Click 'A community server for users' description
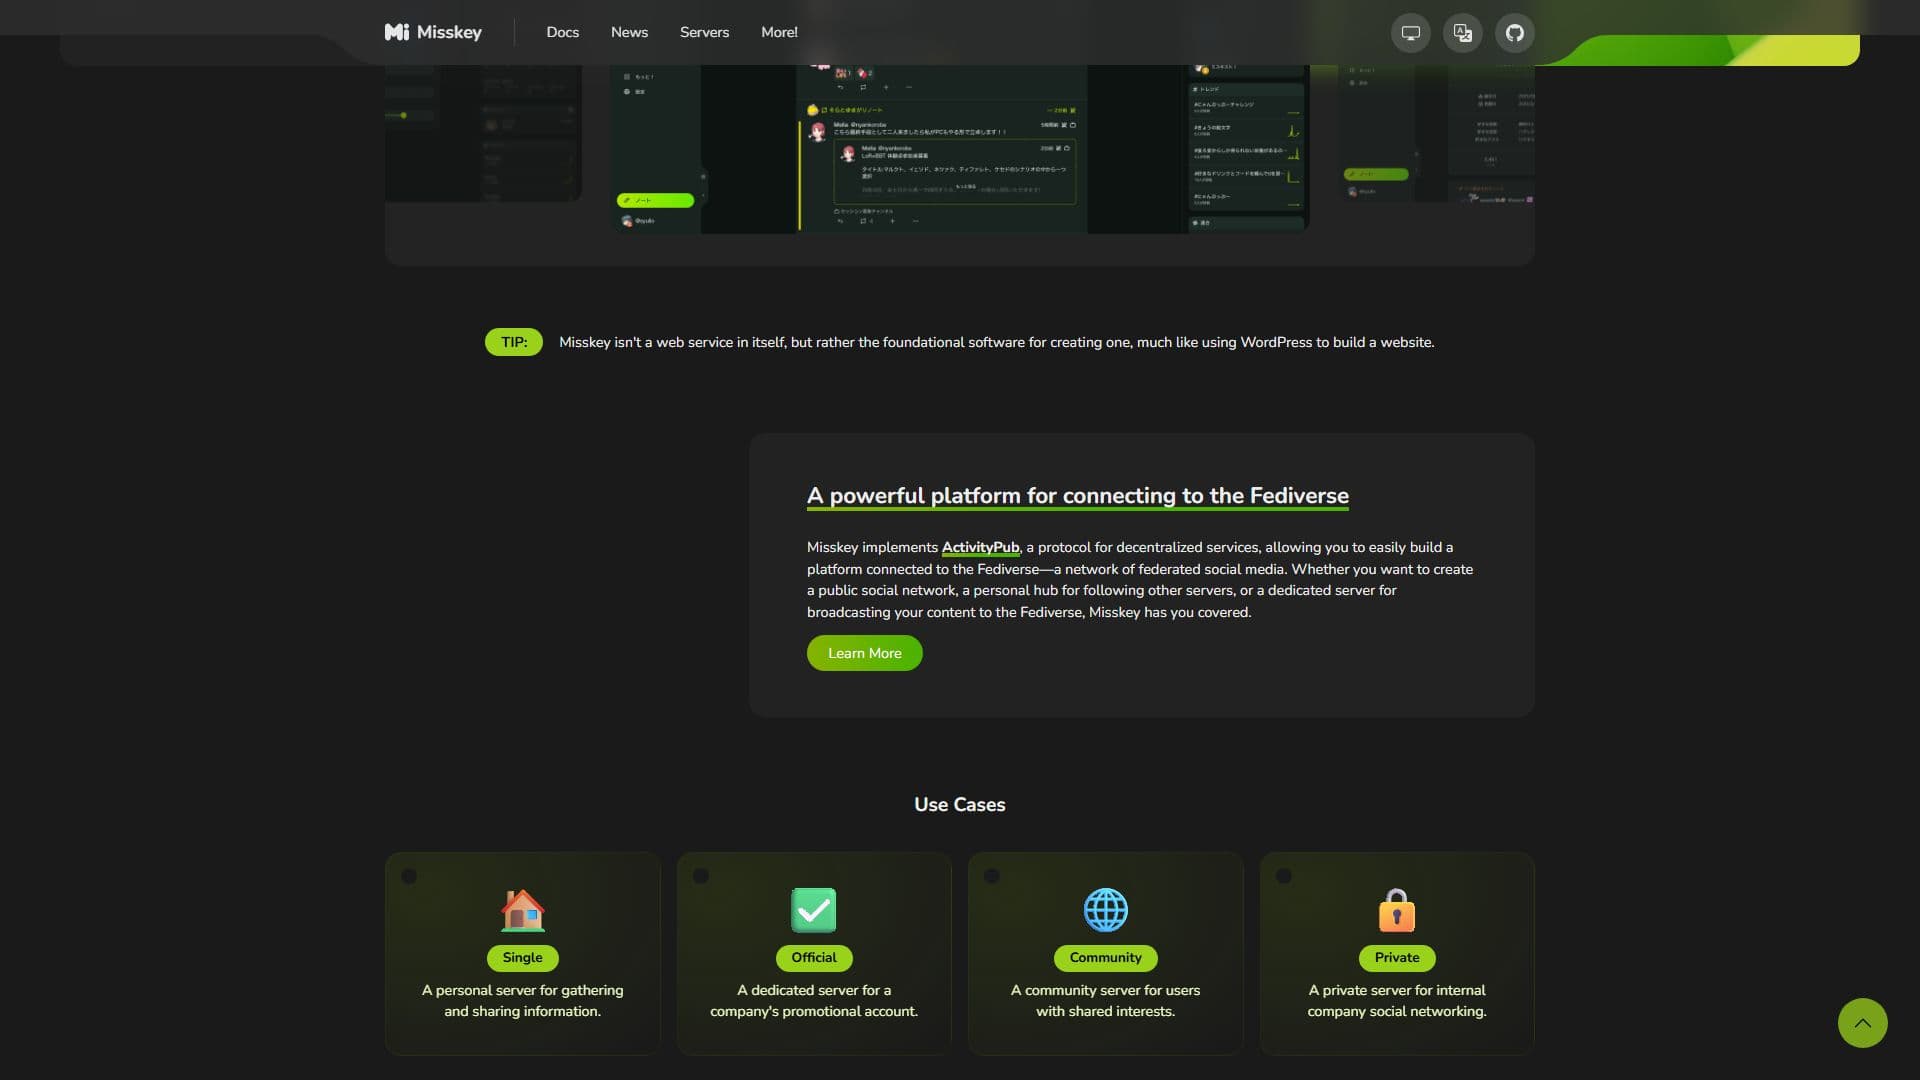 point(1105,1000)
